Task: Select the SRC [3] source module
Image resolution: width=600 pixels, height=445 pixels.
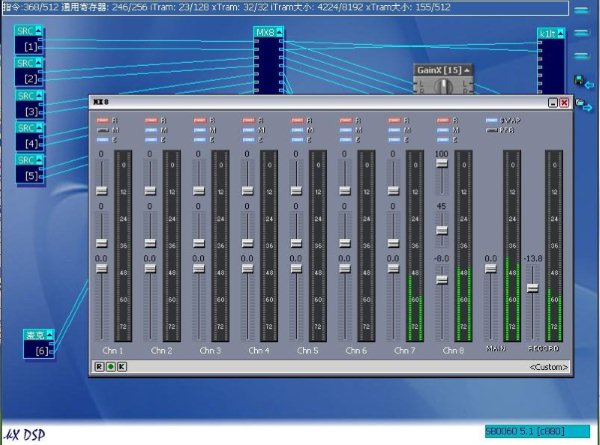Action: point(30,104)
